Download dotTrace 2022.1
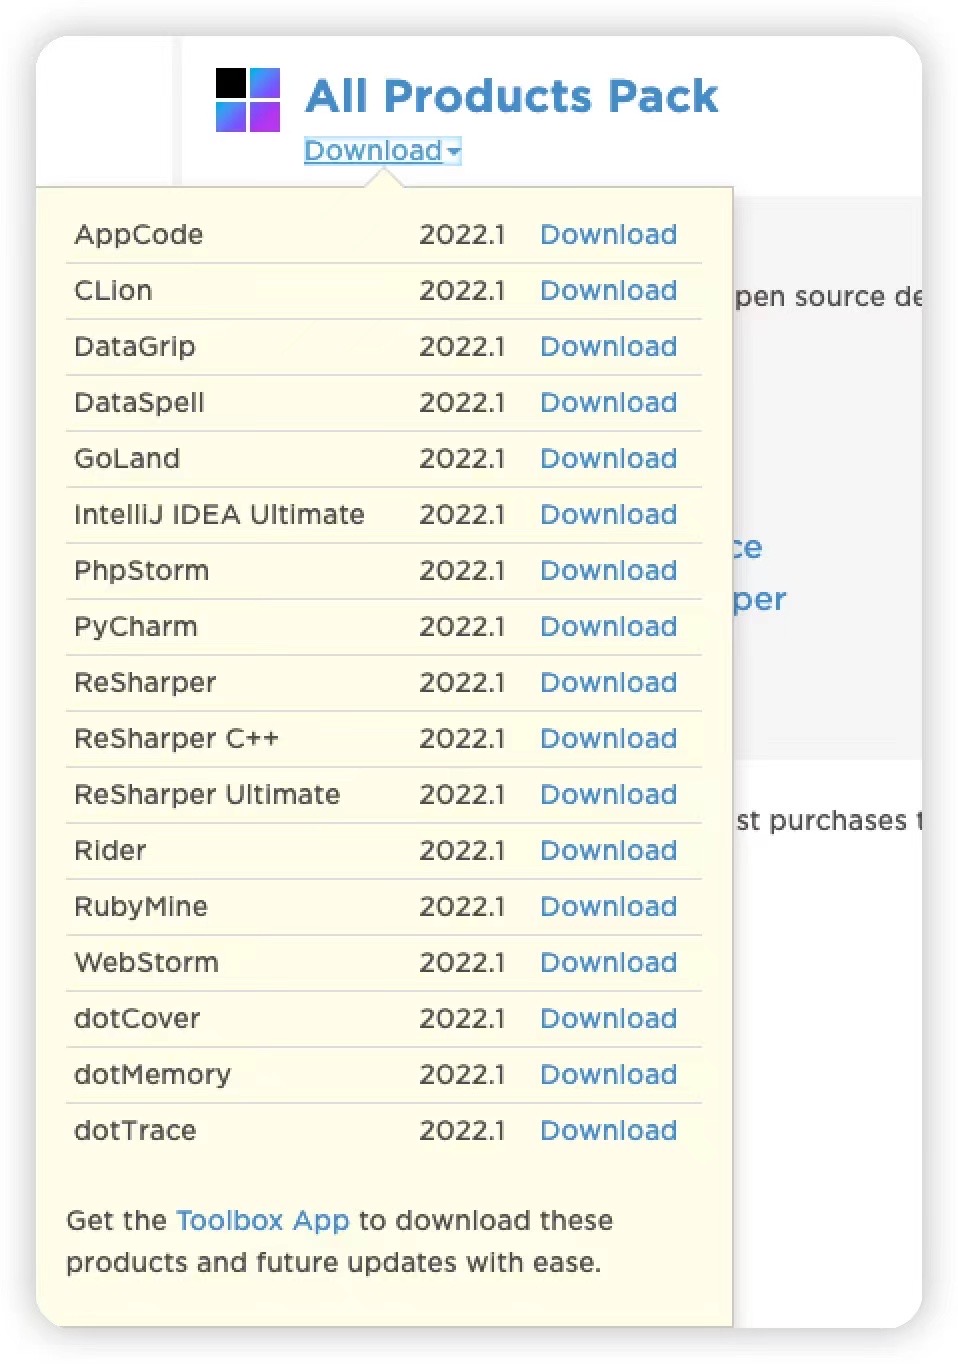Viewport: 958px width, 1364px height. (x=608, y=1130)
